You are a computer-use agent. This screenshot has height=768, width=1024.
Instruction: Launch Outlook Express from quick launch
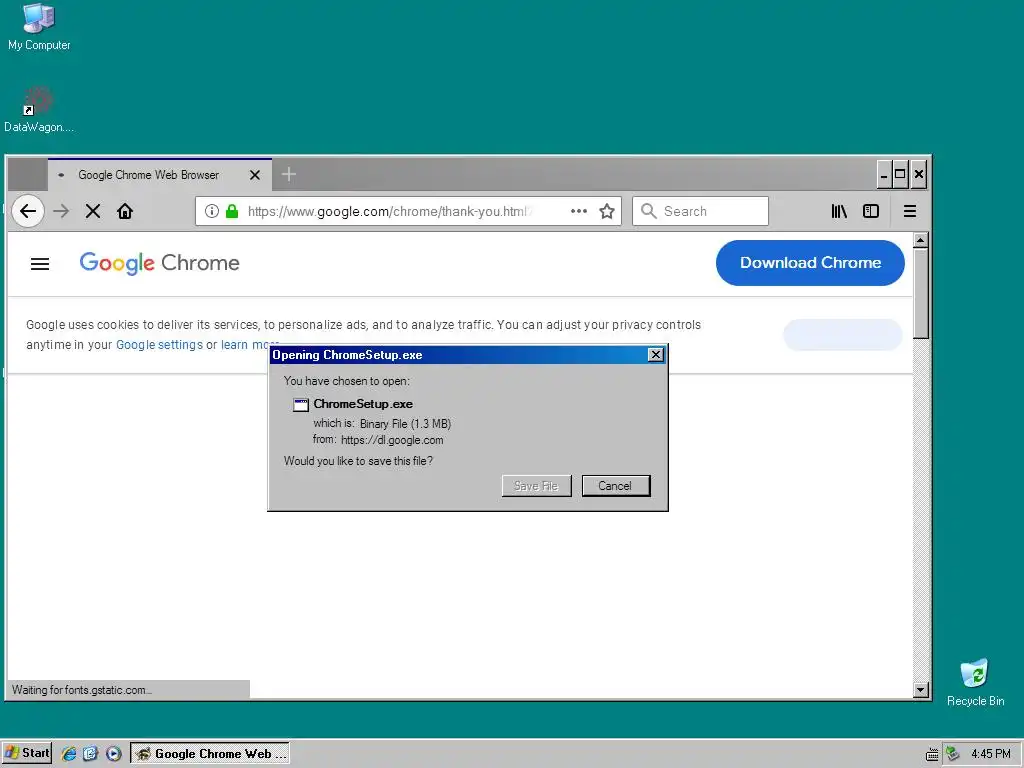tap(91, 753)
